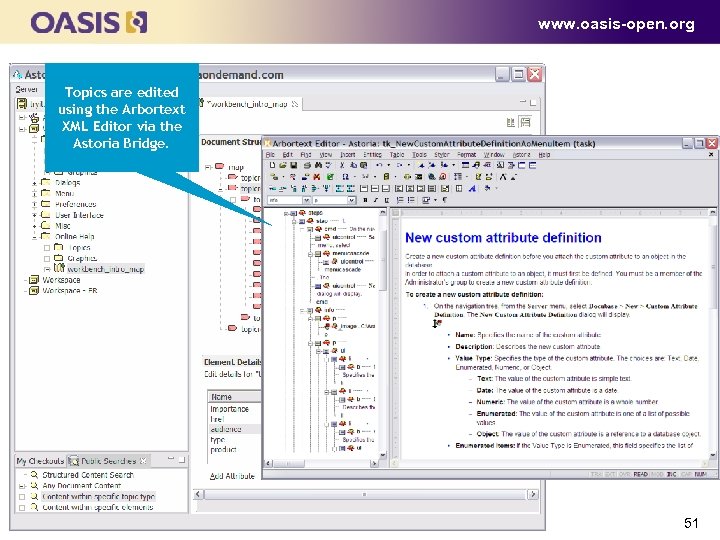
Task: Click the New document icon in Arbortext toolbar
Action: point(272,165)
